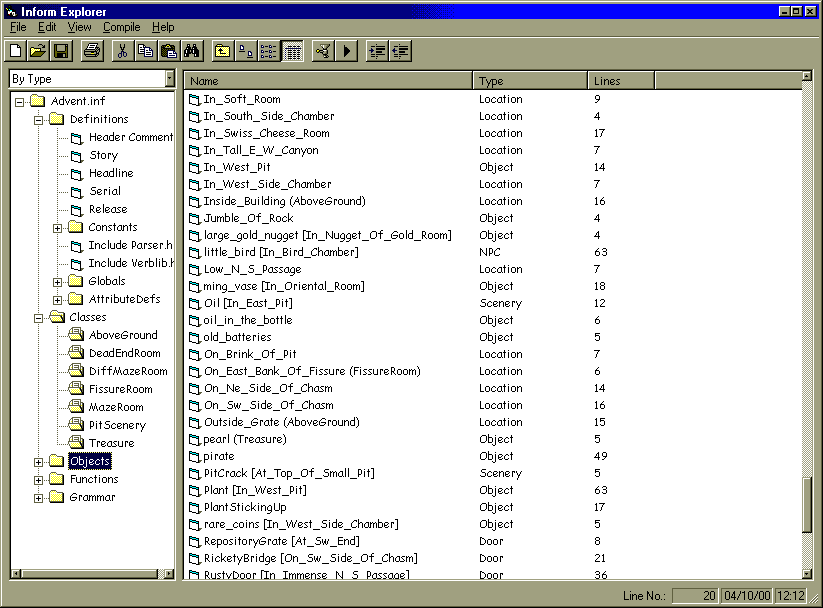Click the Paste clipboard icon
This screenshot has width=823, height=608.
tap(169, 51)
